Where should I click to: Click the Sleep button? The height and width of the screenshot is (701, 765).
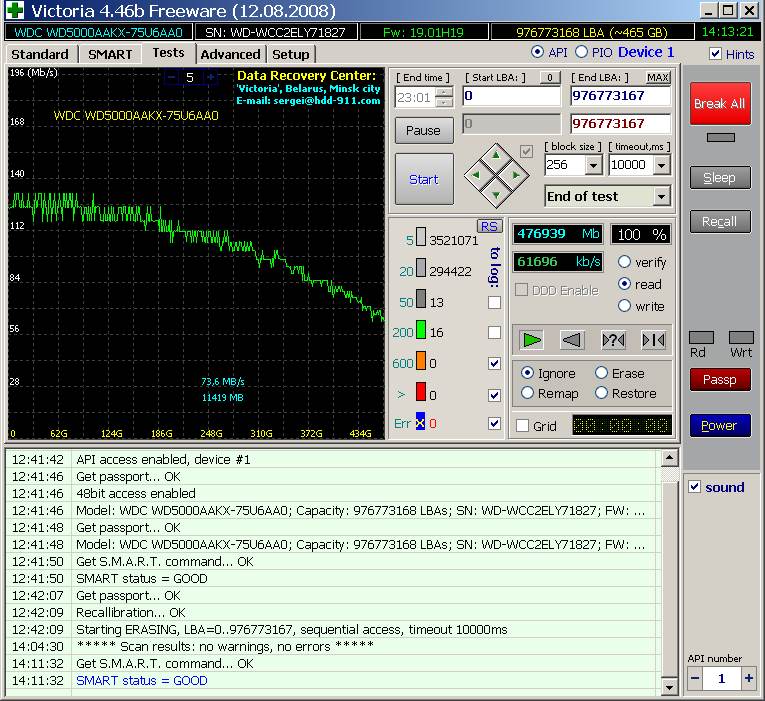click(x=720, y=178)
